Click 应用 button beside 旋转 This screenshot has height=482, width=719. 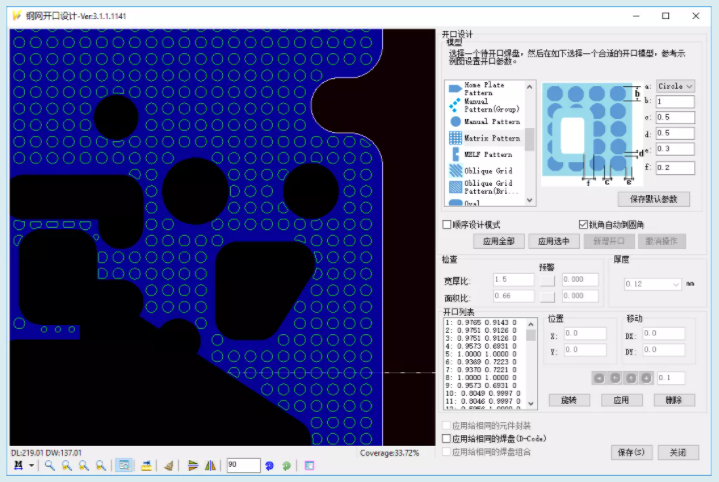click(621, 400)
